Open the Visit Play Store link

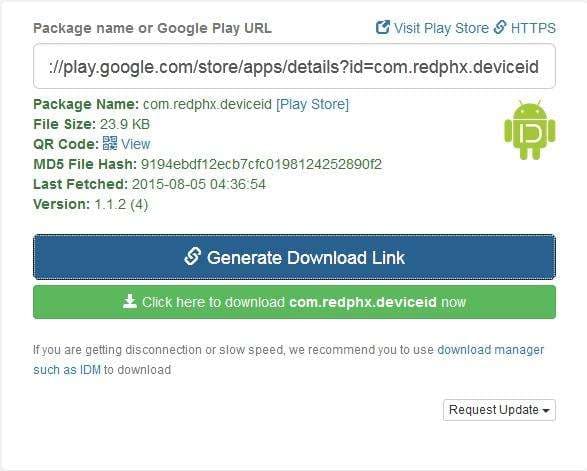click(x=441, y=28)
